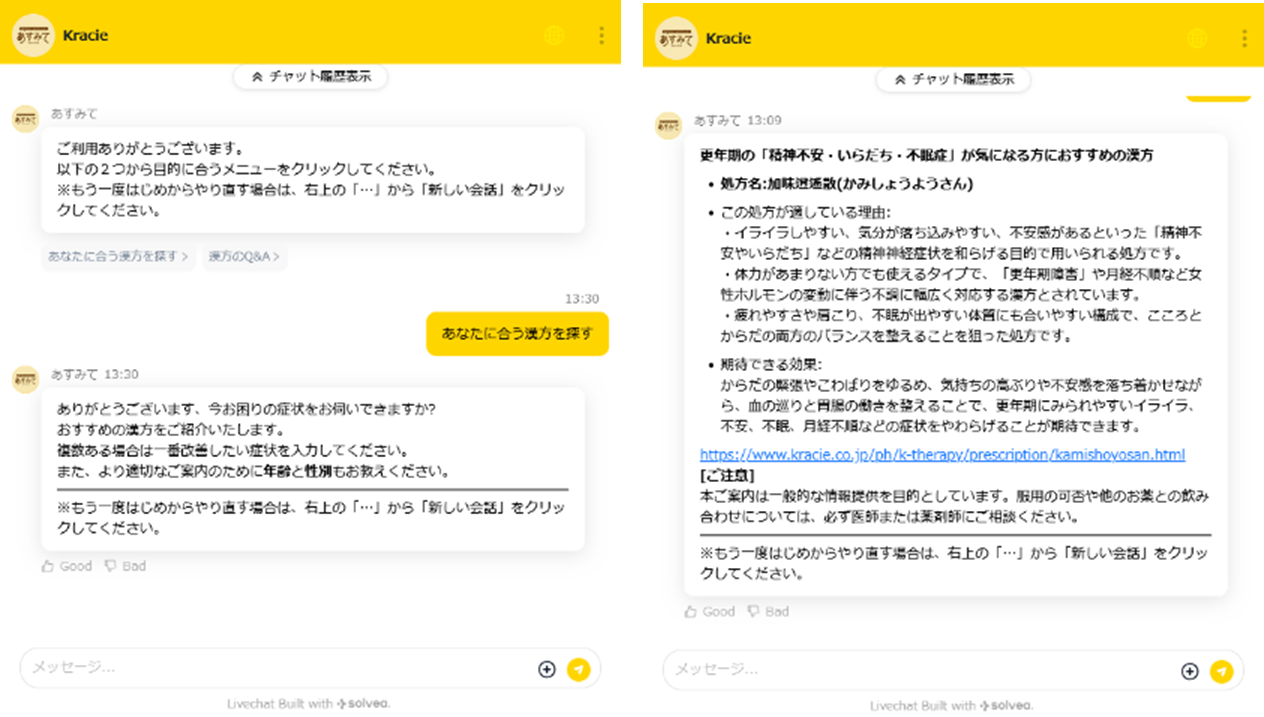The height and width of the screenshot is (717, 1264).
Task: Open the three-dot overflow menu in left header
Action: click(x=601, y=35)
